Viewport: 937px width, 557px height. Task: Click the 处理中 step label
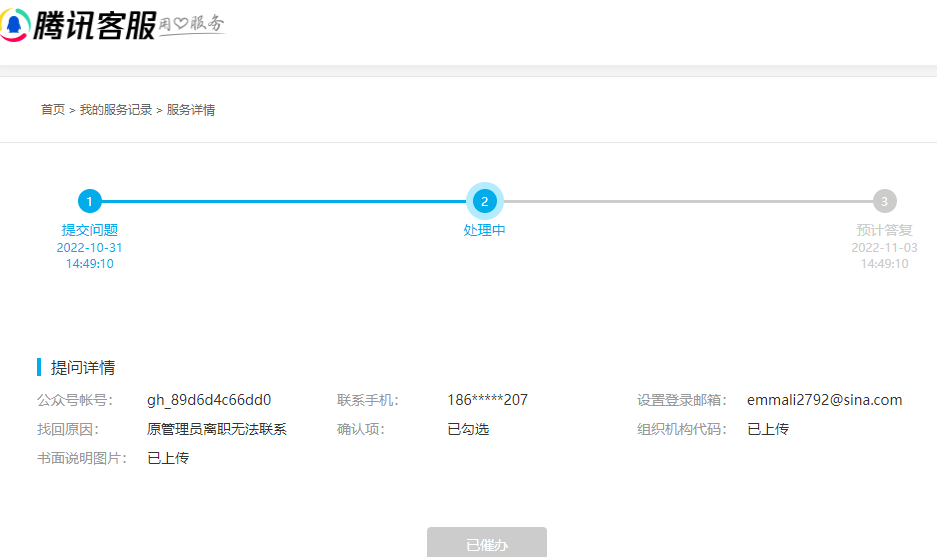coord(485,230)
